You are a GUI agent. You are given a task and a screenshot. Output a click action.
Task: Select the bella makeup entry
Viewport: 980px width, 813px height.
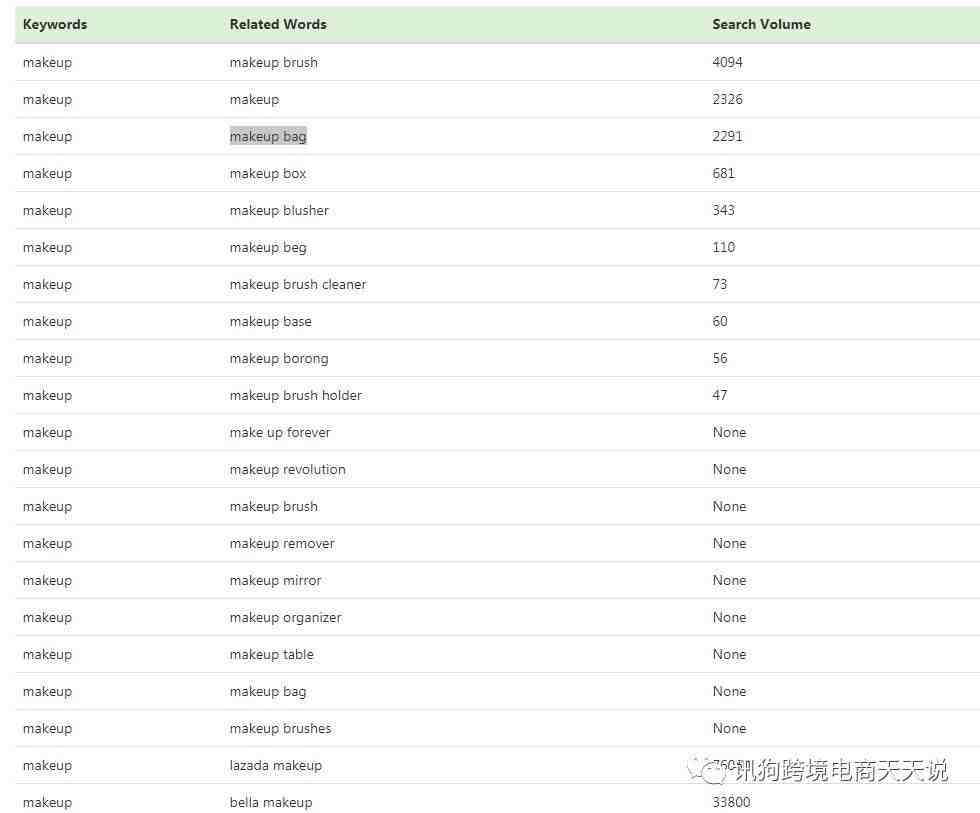[x=271, y=802]
